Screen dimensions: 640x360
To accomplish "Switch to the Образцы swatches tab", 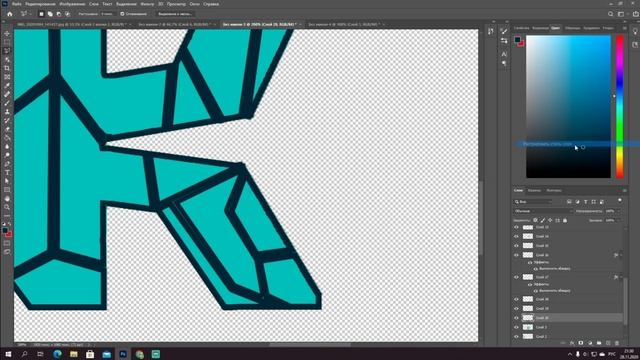I will pyautogui.click(x=573, y=28).
